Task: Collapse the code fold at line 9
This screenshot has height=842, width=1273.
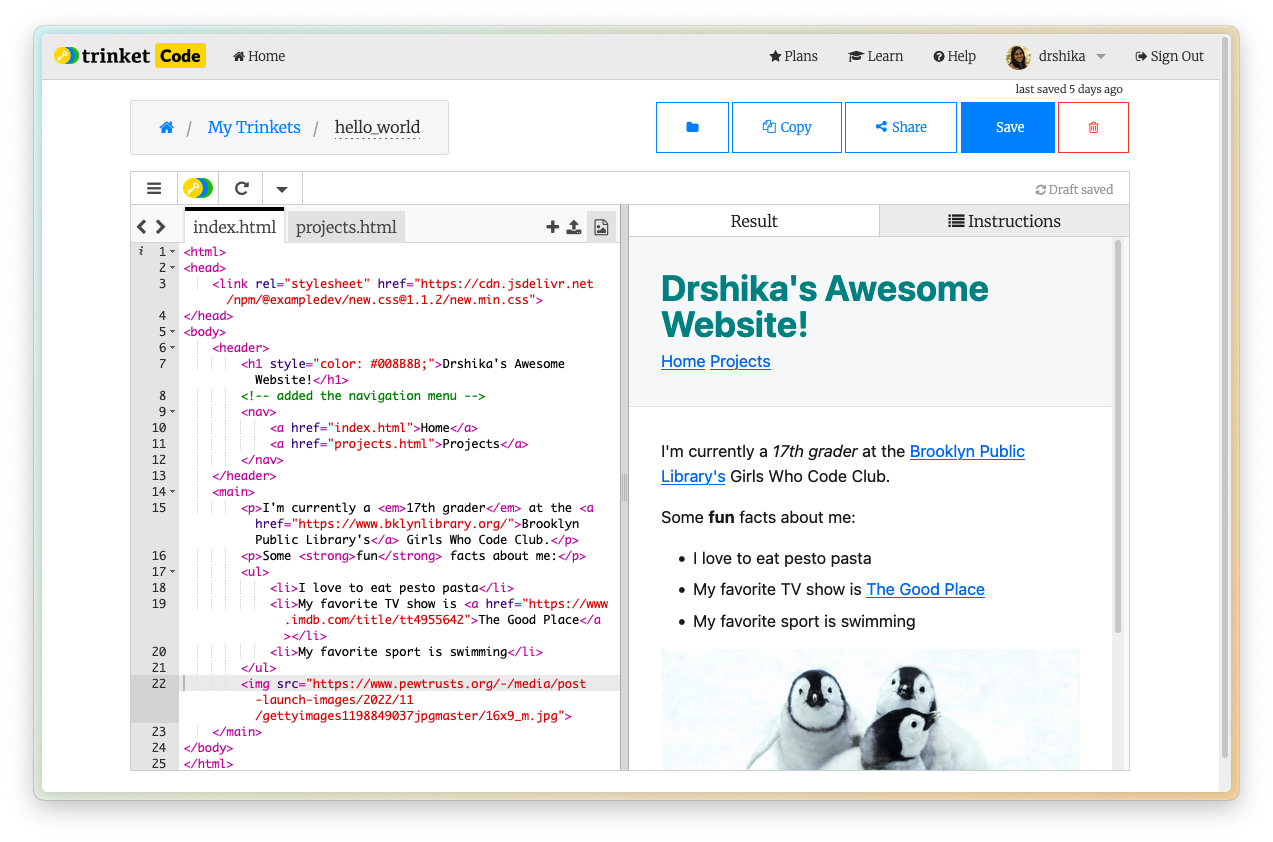Action: click(172, 412)
